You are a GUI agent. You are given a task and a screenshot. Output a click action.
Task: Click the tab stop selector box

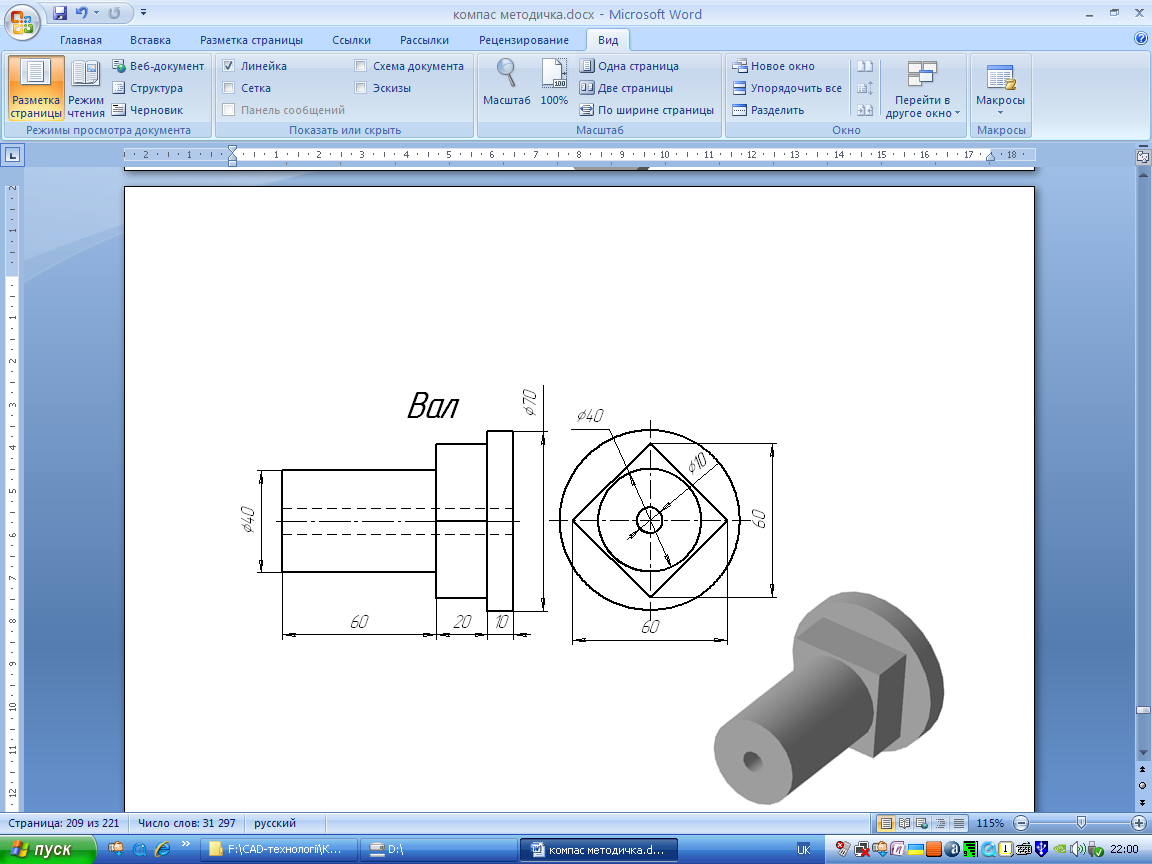(x=12, y=155)
